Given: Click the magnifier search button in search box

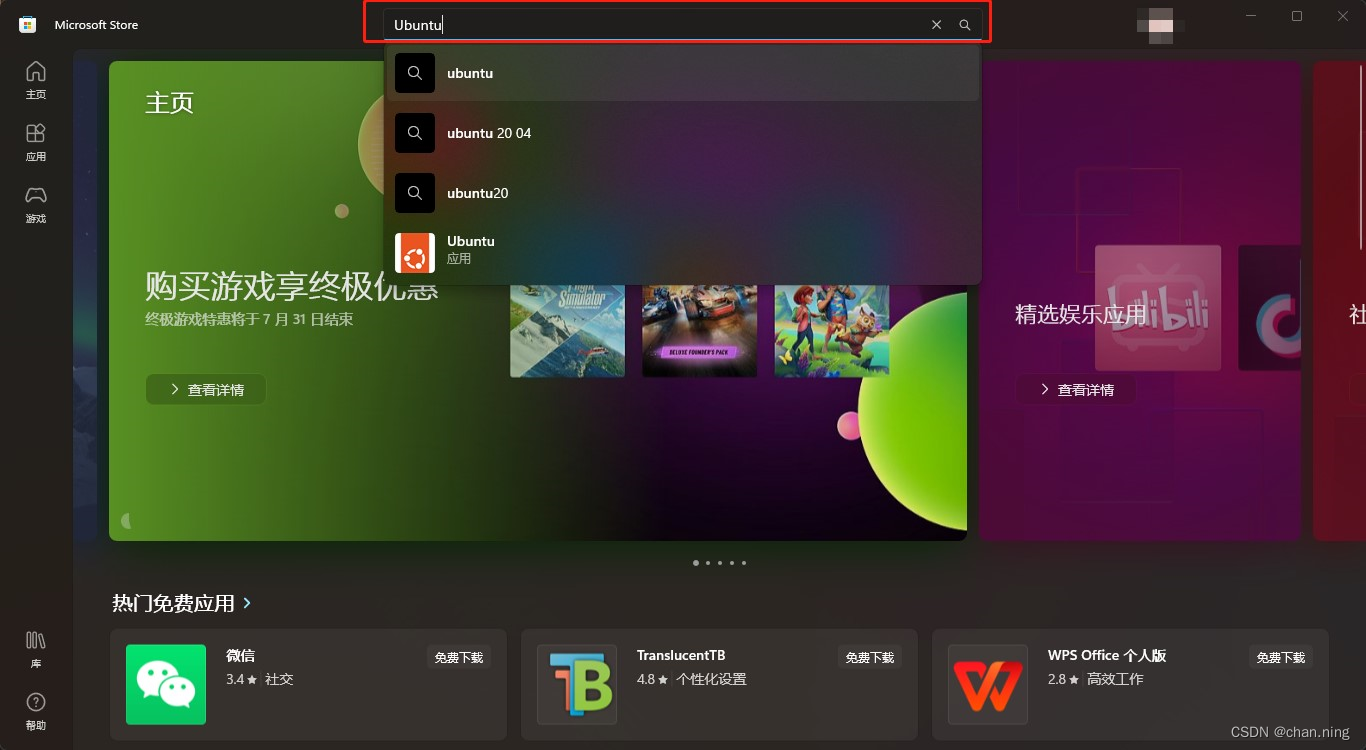Looking at the screenshot, I should [x=965, y=25].
